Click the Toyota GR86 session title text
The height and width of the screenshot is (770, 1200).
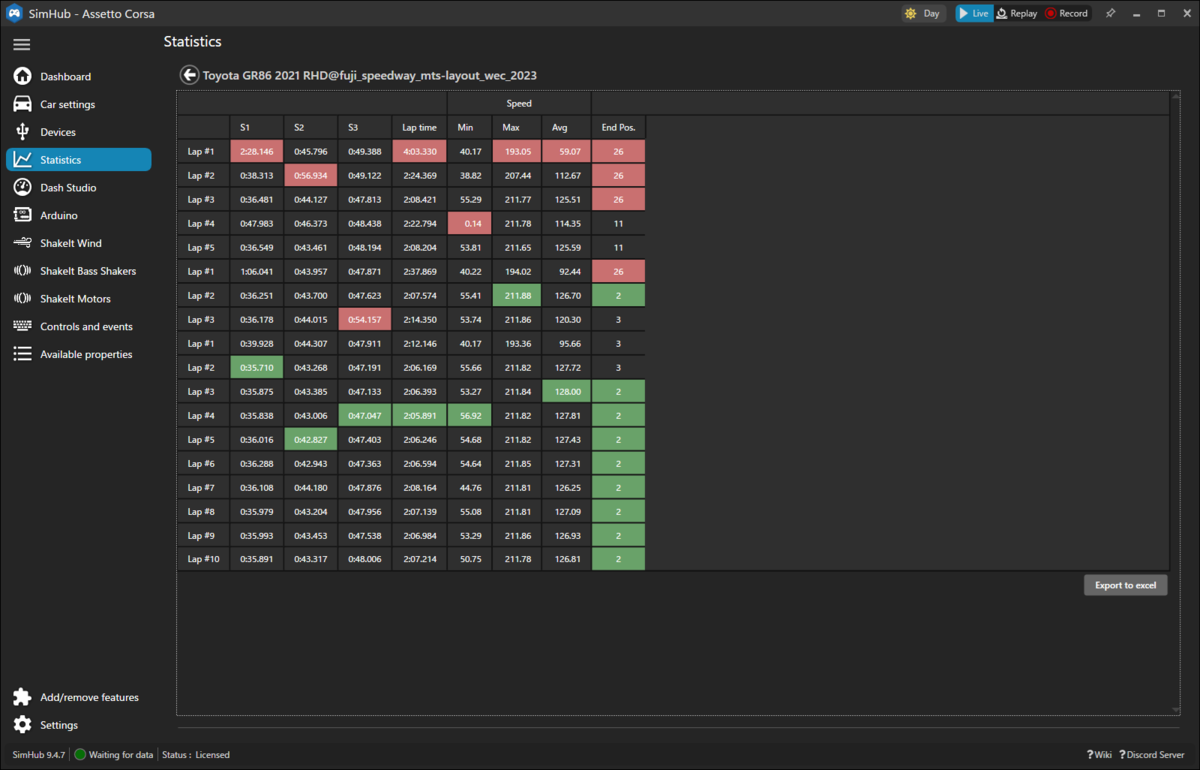[370, 76]
